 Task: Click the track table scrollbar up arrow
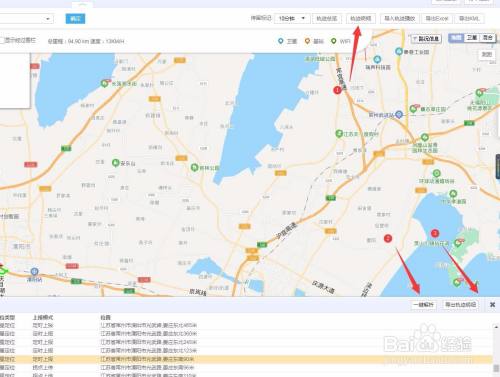496,327
